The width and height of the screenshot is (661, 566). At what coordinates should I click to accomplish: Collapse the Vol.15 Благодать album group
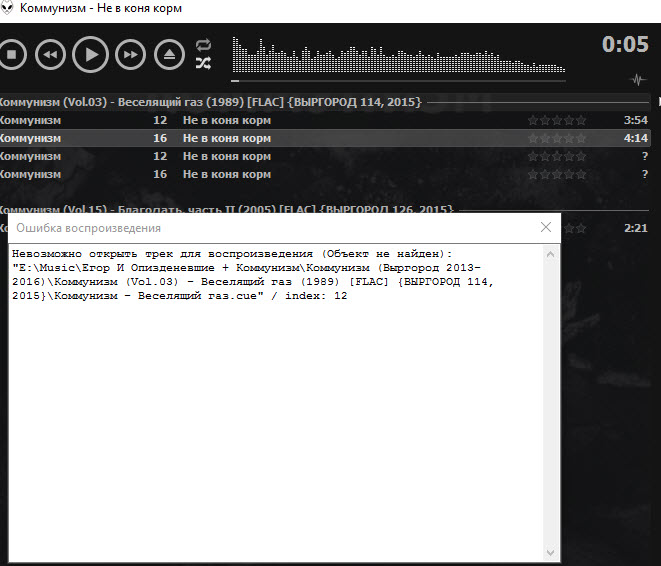[226, 209]
